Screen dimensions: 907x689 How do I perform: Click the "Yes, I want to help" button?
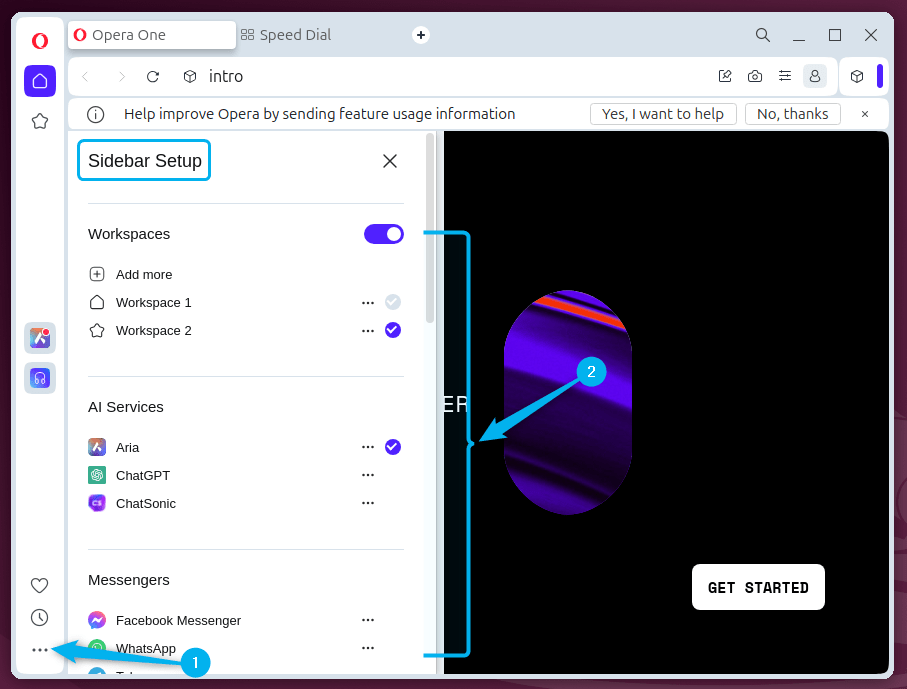[663, 114]
